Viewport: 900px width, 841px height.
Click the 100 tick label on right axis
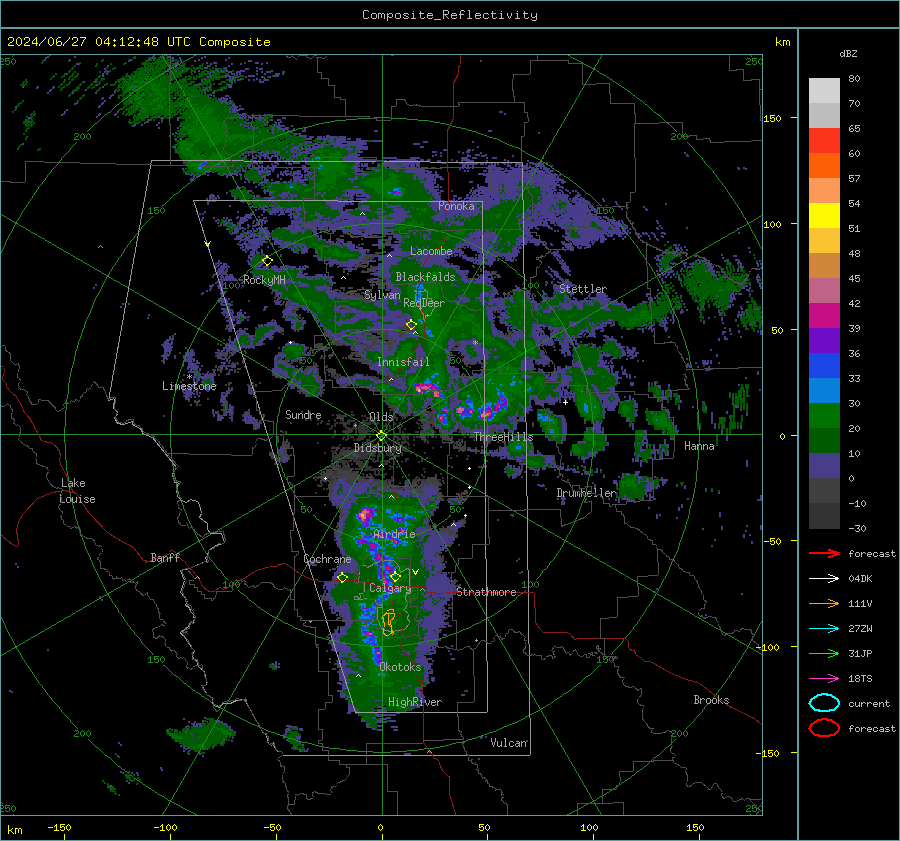pos(772,224)
